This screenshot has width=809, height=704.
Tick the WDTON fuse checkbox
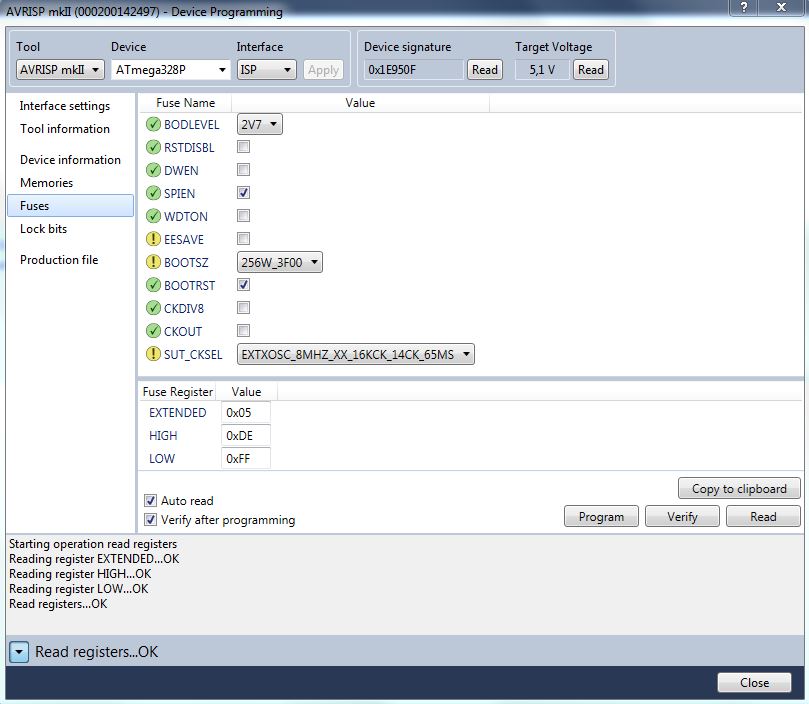[244, 215]
